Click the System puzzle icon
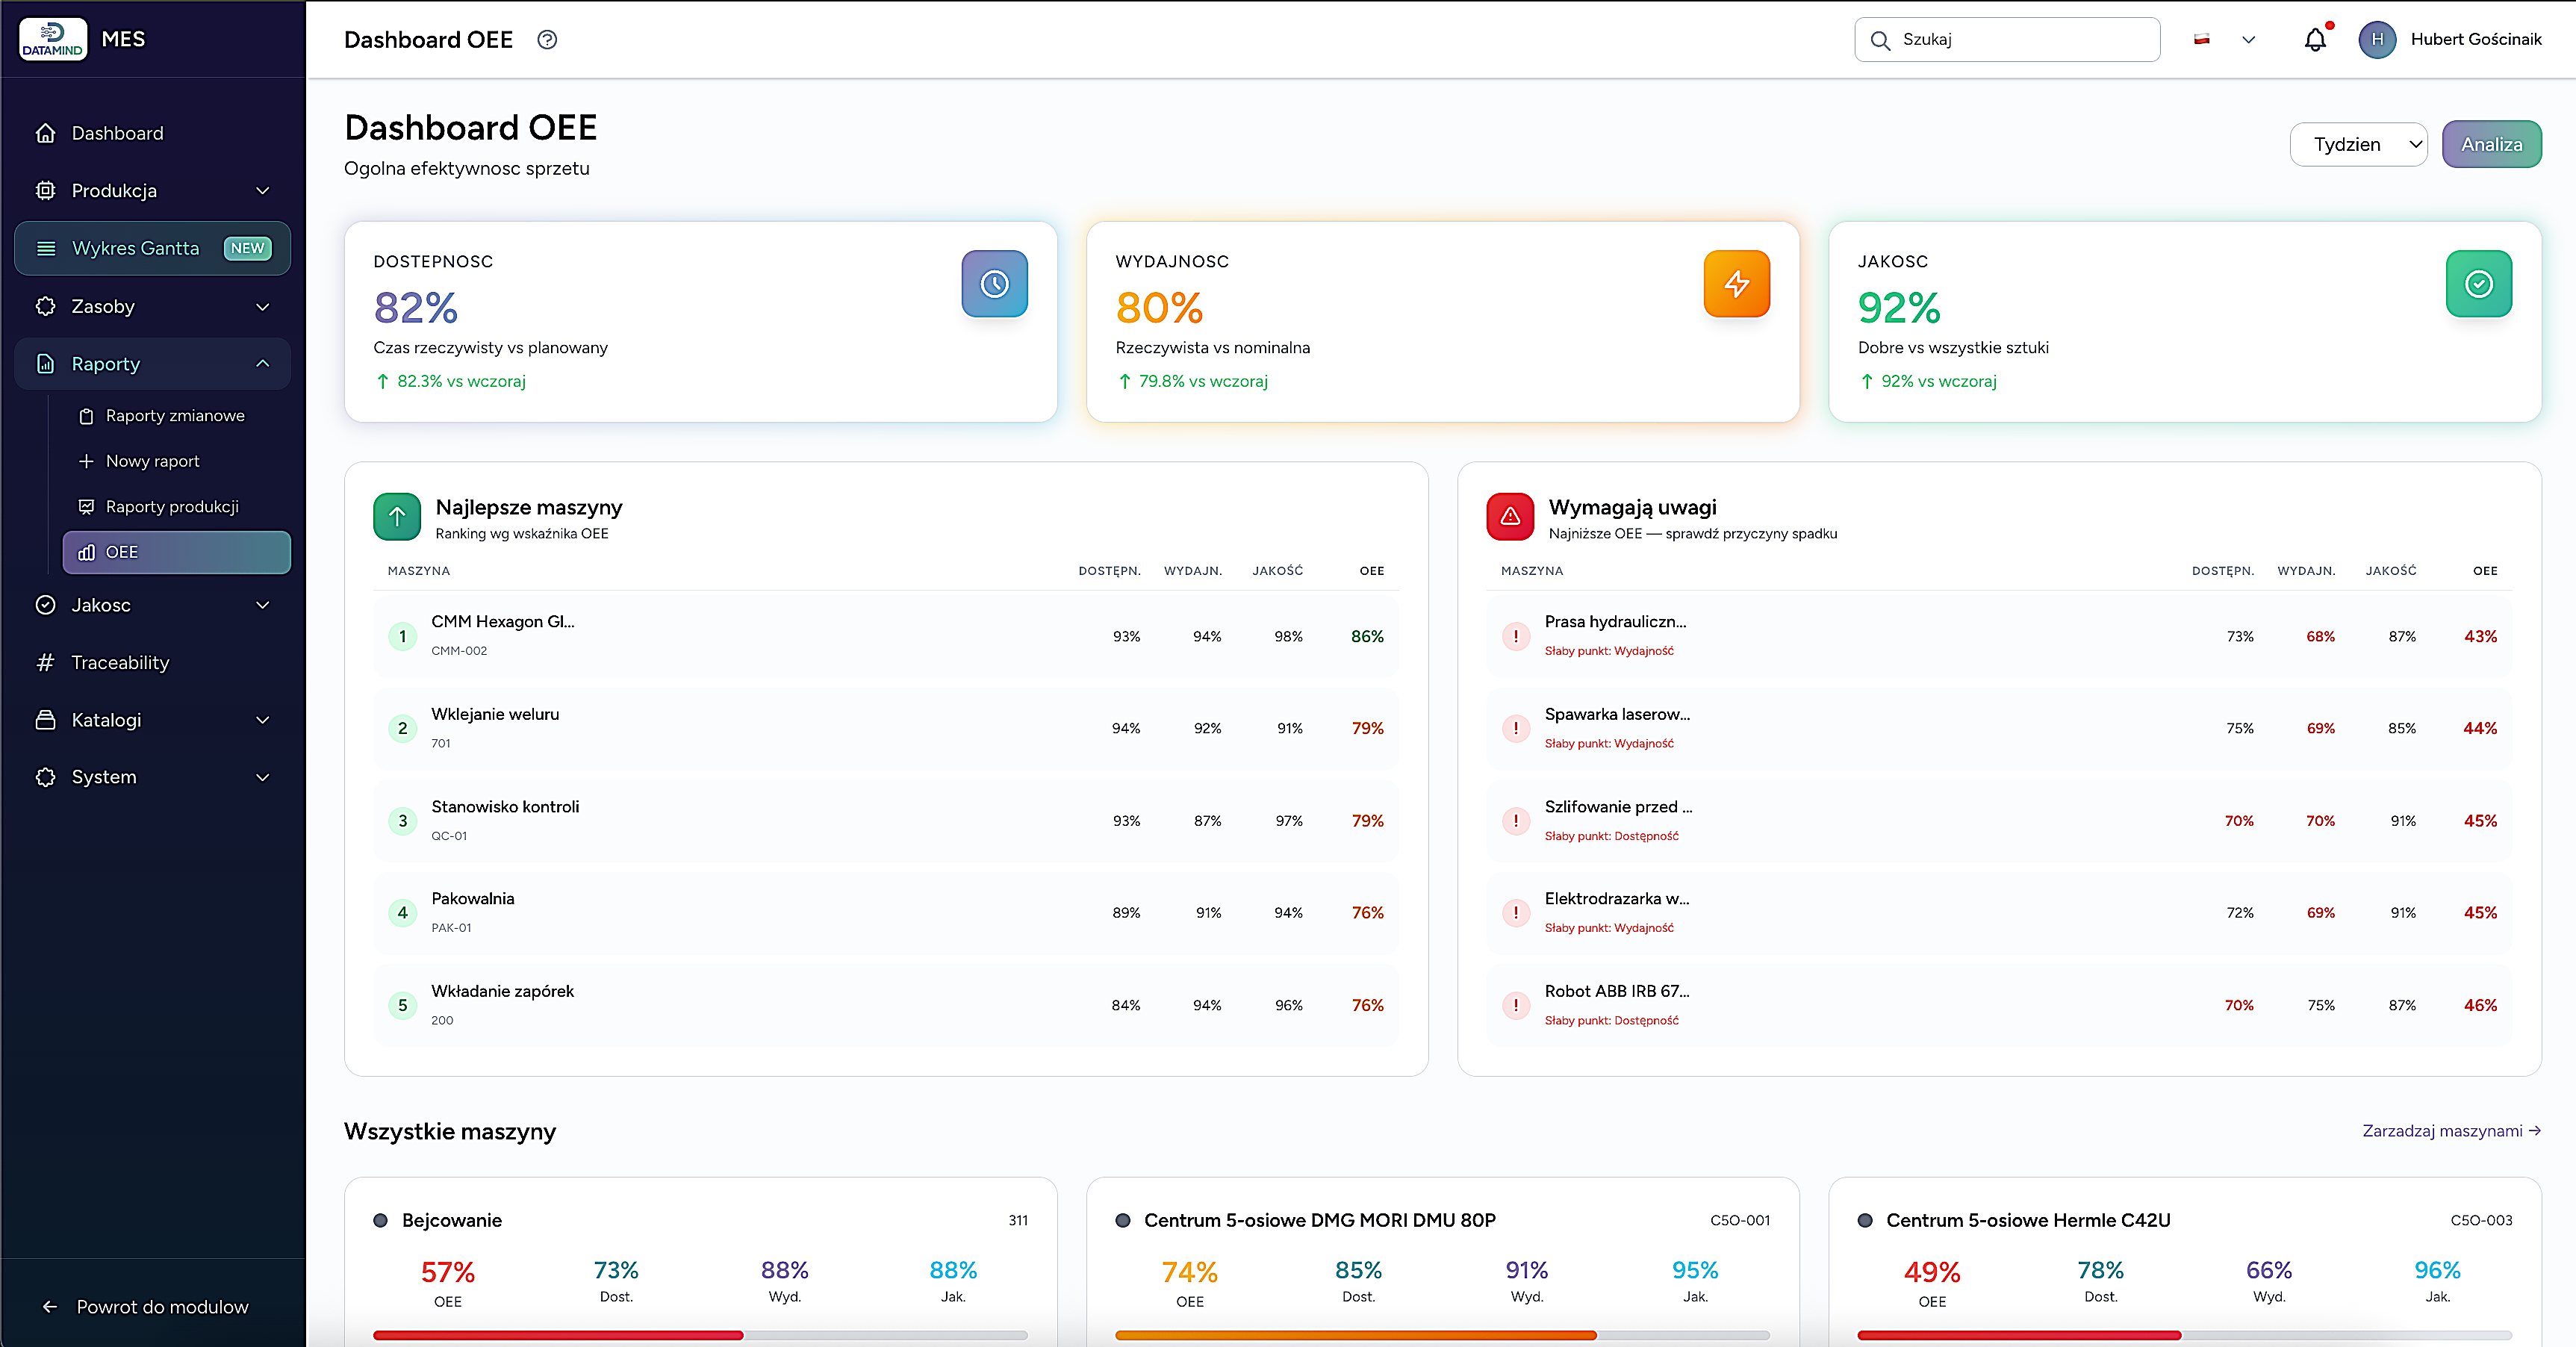The image size is (2576, 1347). point(45,777)
